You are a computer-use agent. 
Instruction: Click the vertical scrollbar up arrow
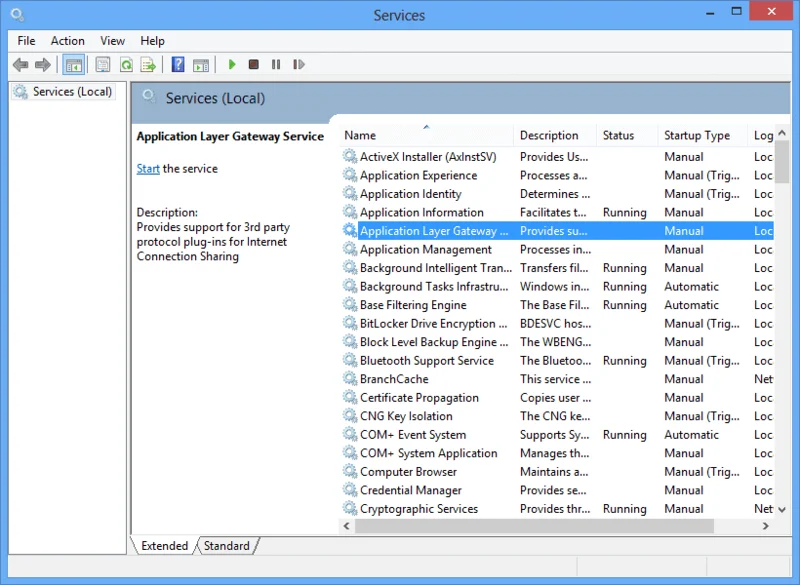coord(782,133)
